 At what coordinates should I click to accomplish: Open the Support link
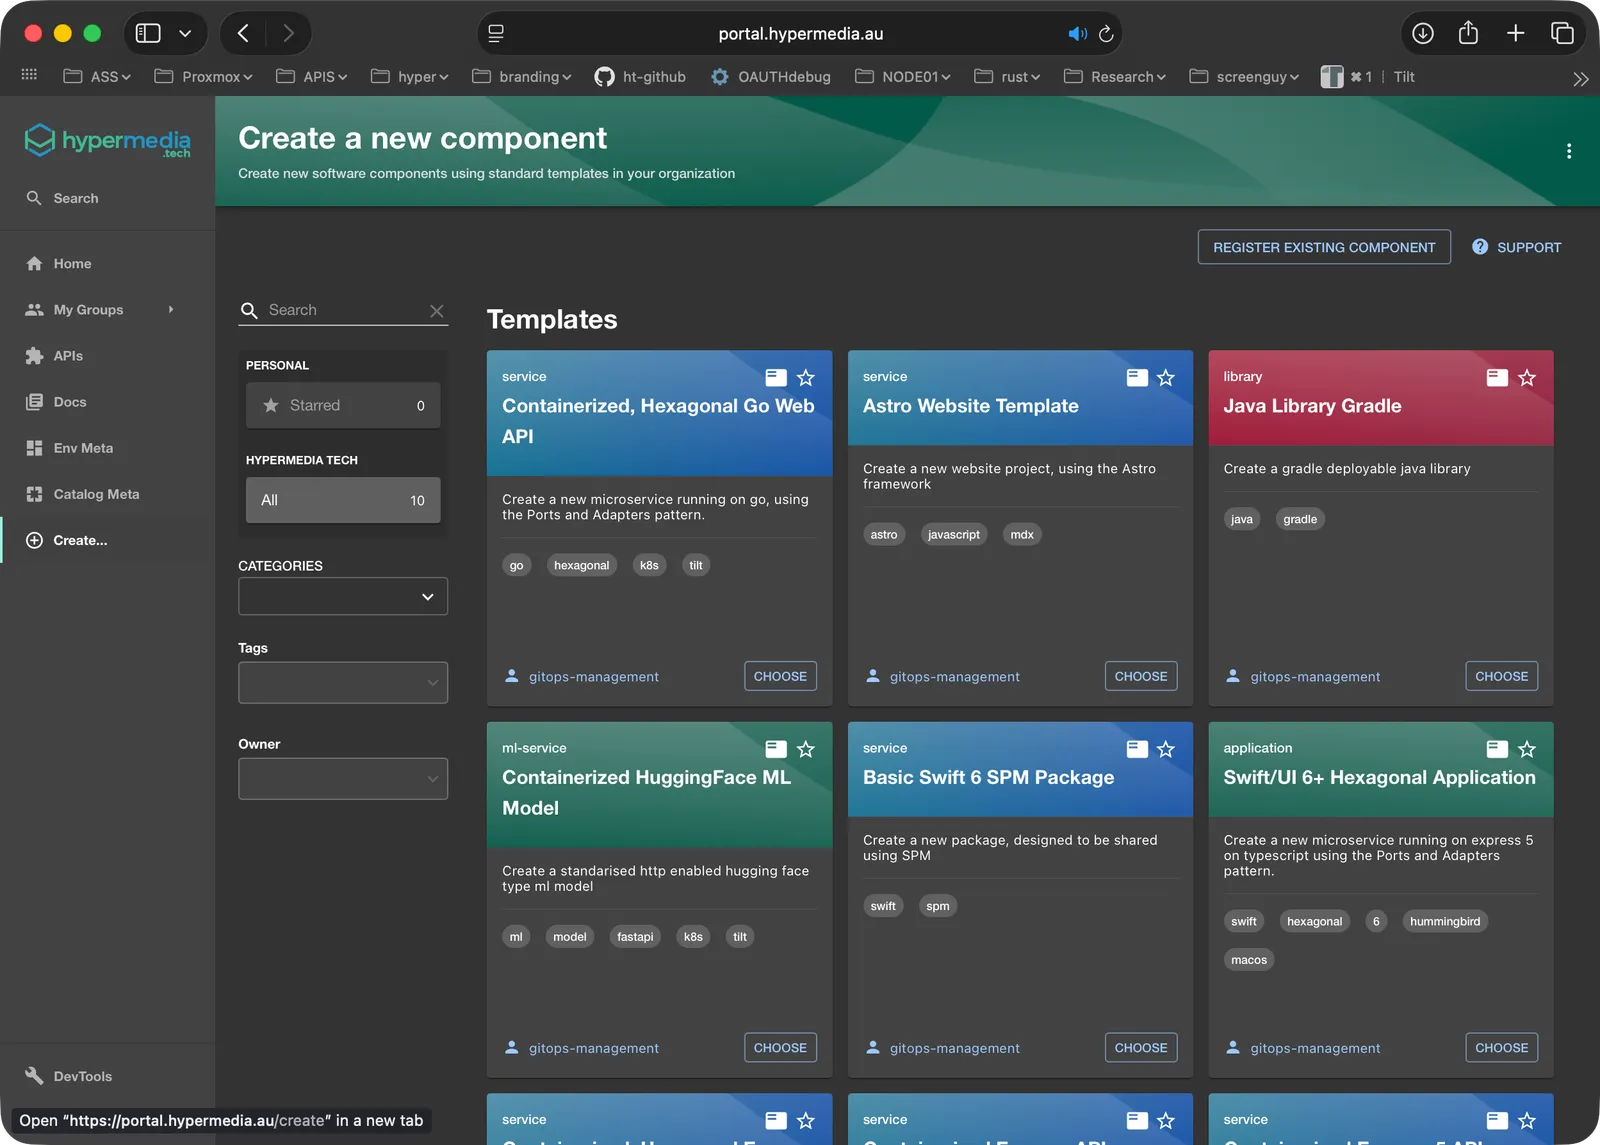pyautogui.click(x=1516, y=247)
